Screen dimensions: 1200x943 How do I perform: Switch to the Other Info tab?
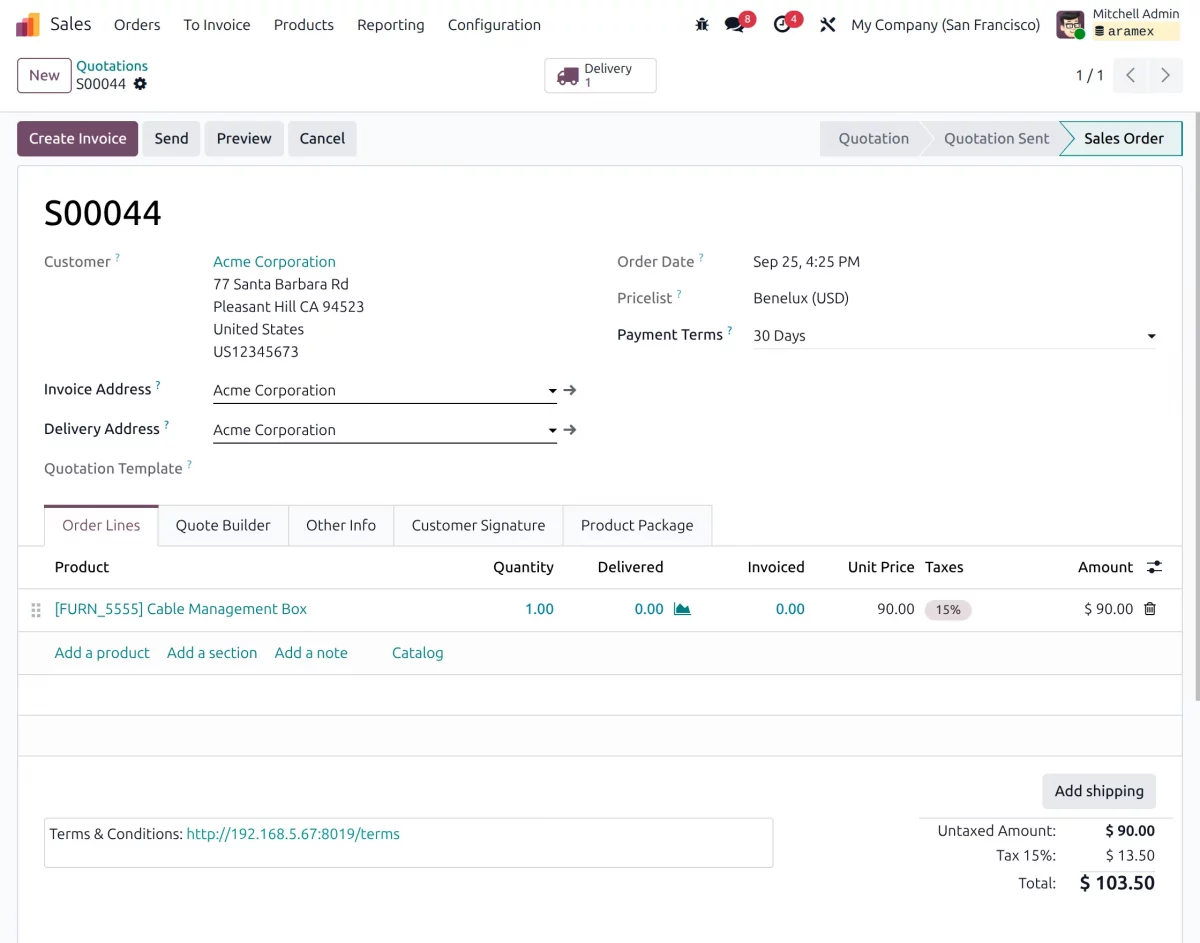341,525
